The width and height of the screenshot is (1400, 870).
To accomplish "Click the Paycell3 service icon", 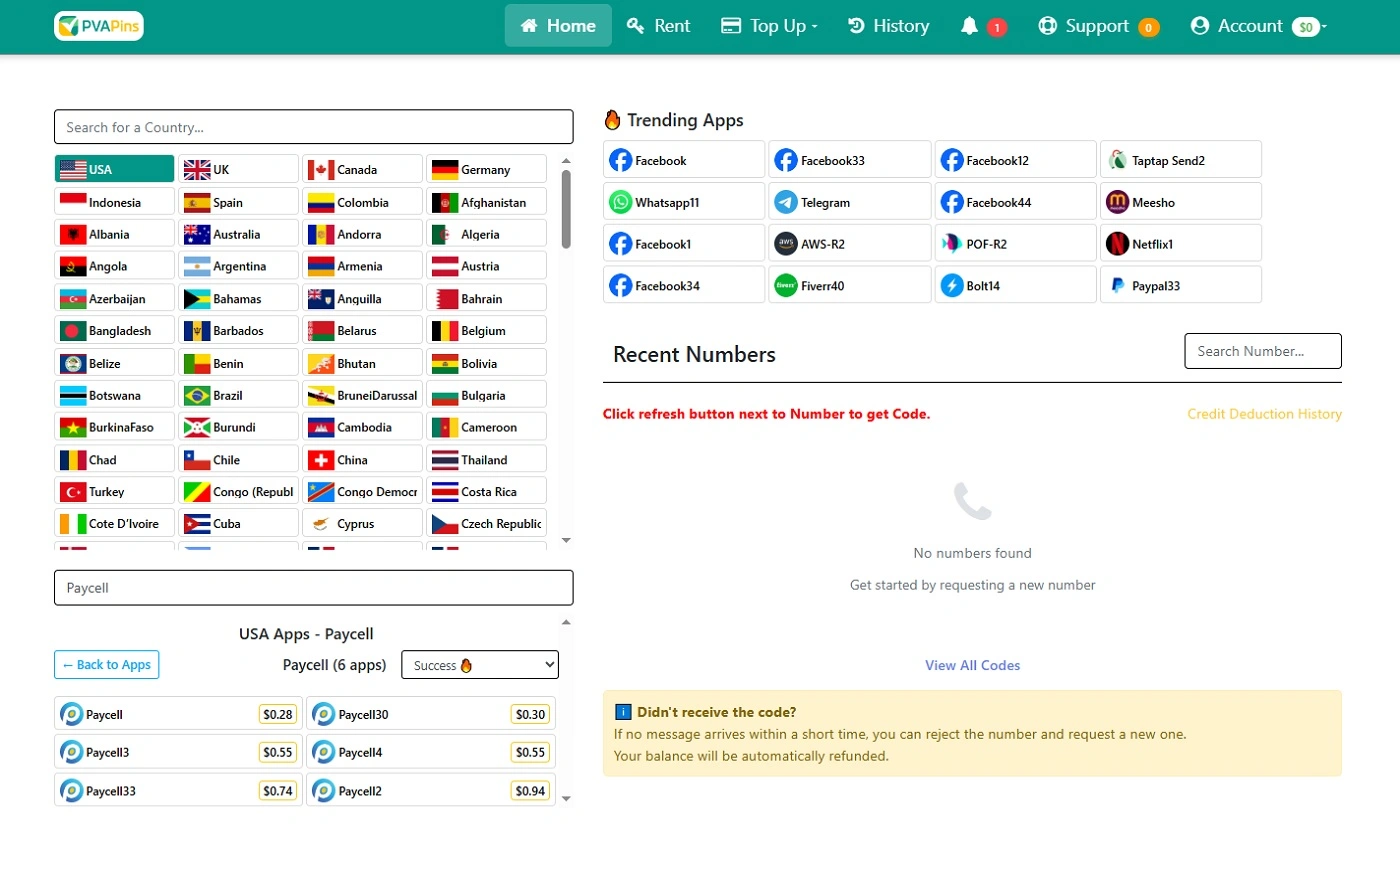I will (71, 752).
